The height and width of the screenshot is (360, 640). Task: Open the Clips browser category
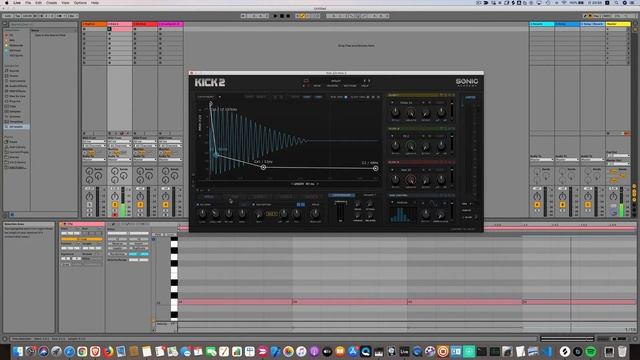point(13,106)
